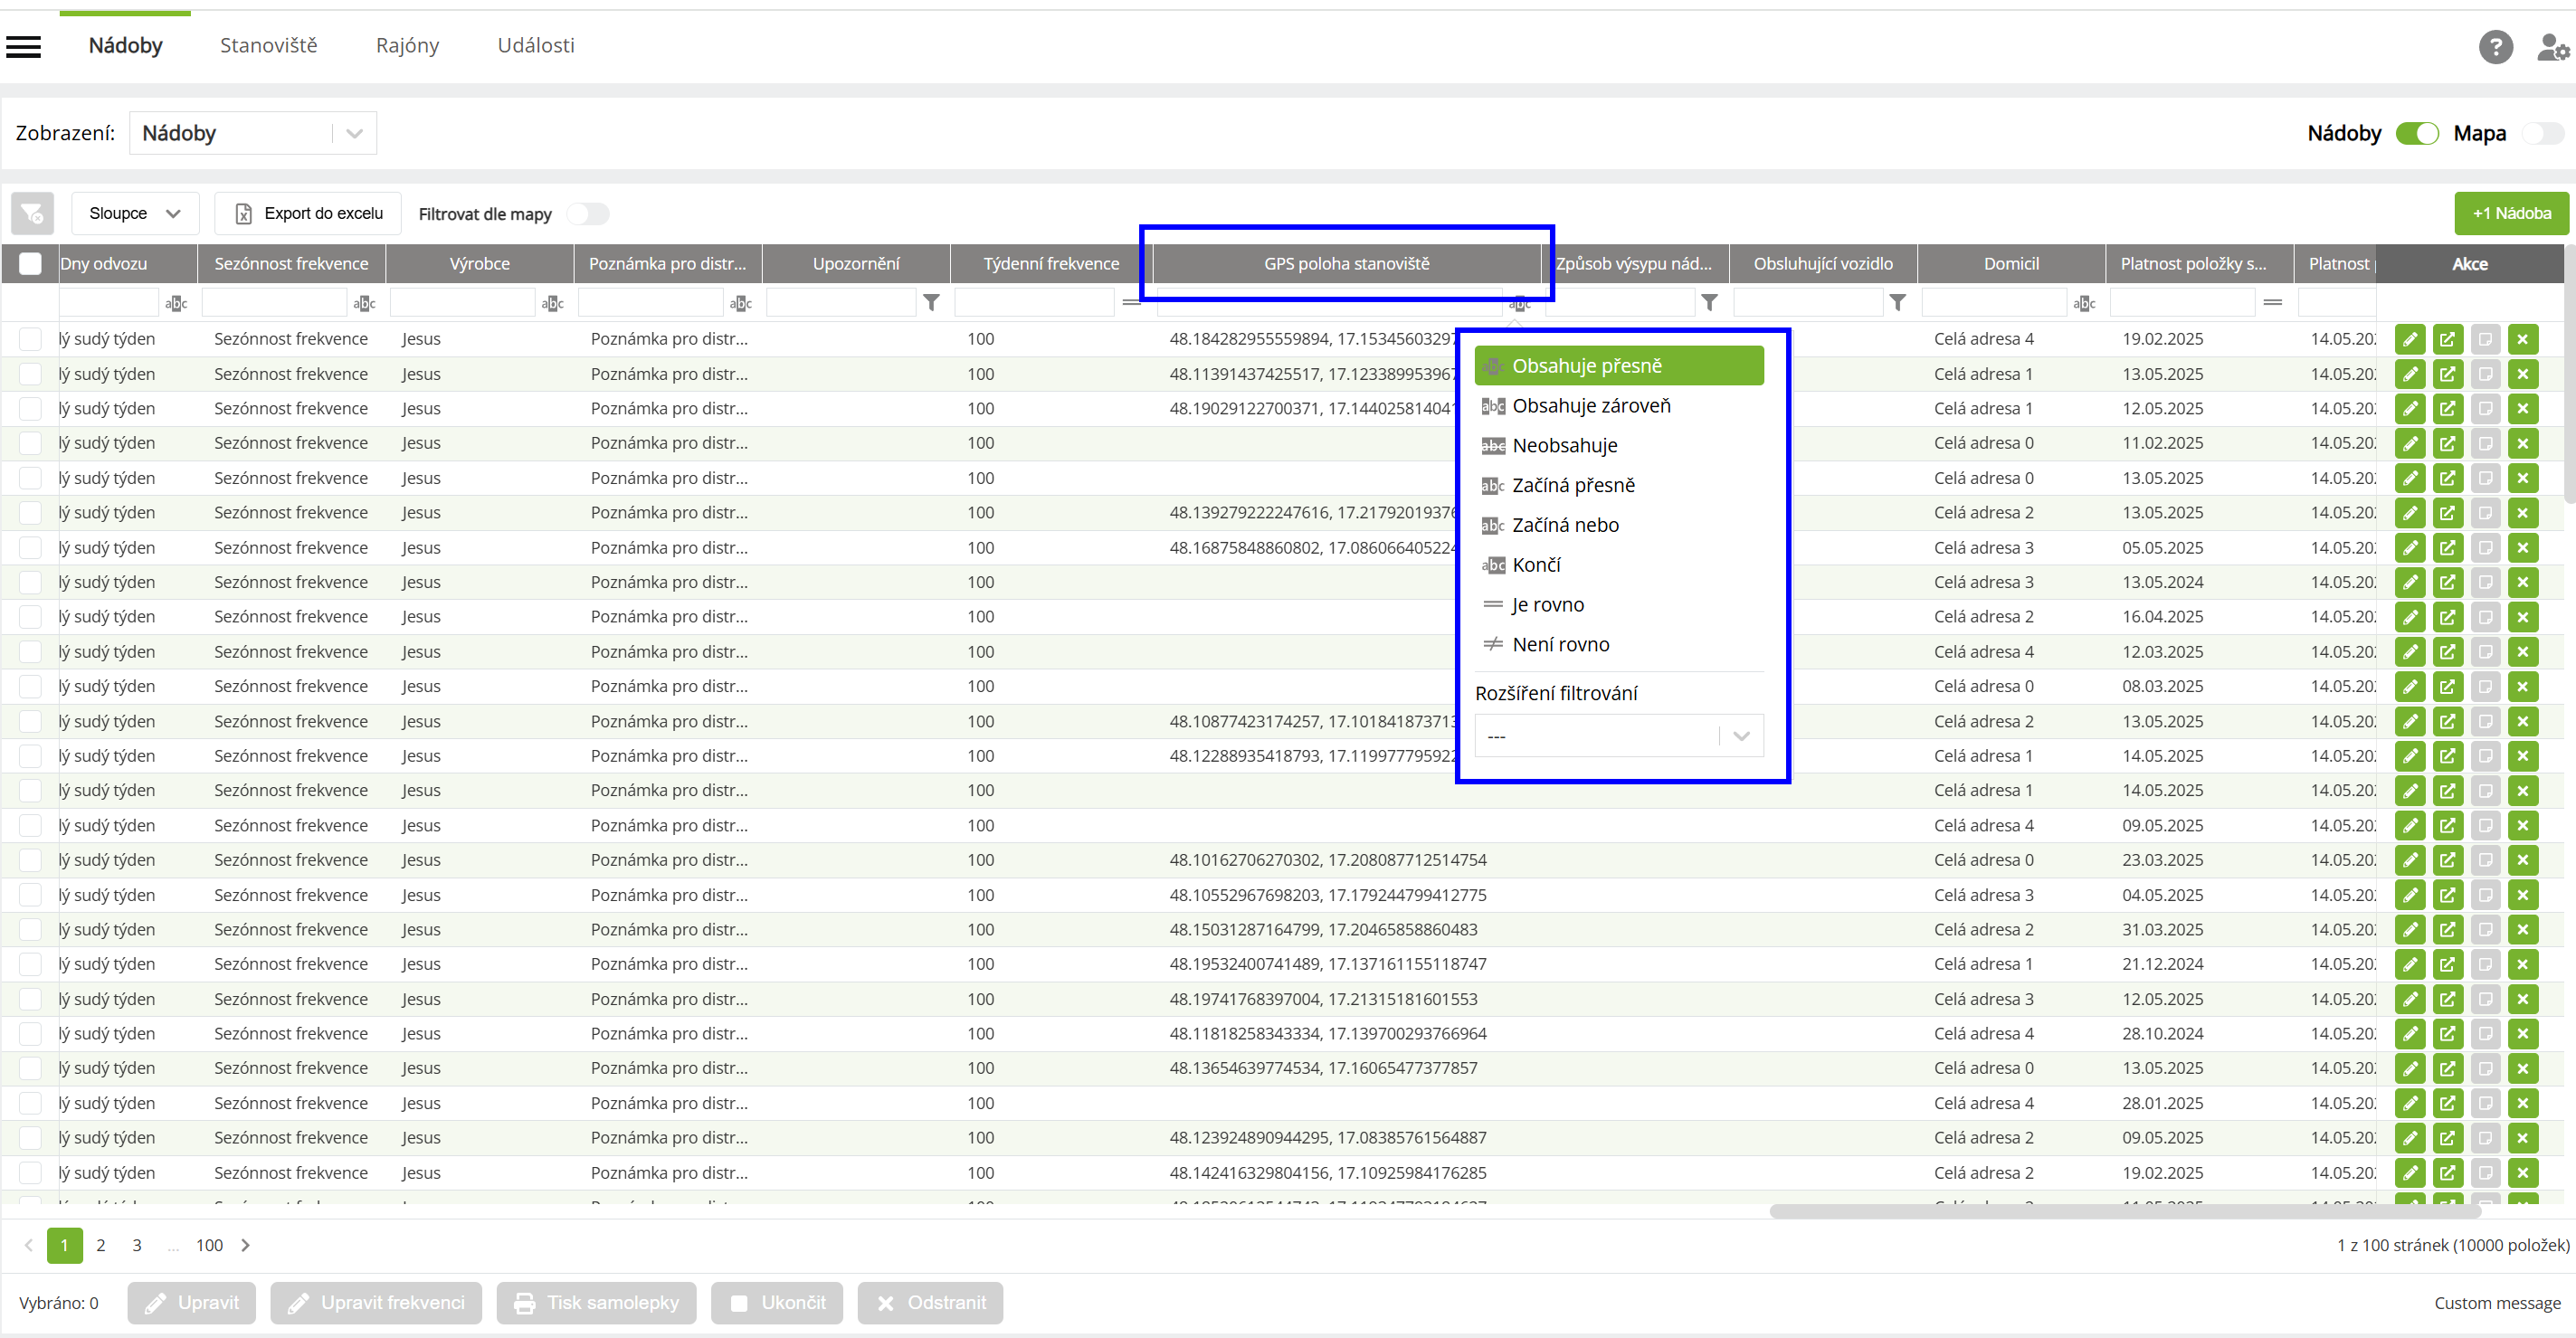Screen dimensions: 2576x1338
Task: Go to pagination page 2
Action: coord(100,1245)
